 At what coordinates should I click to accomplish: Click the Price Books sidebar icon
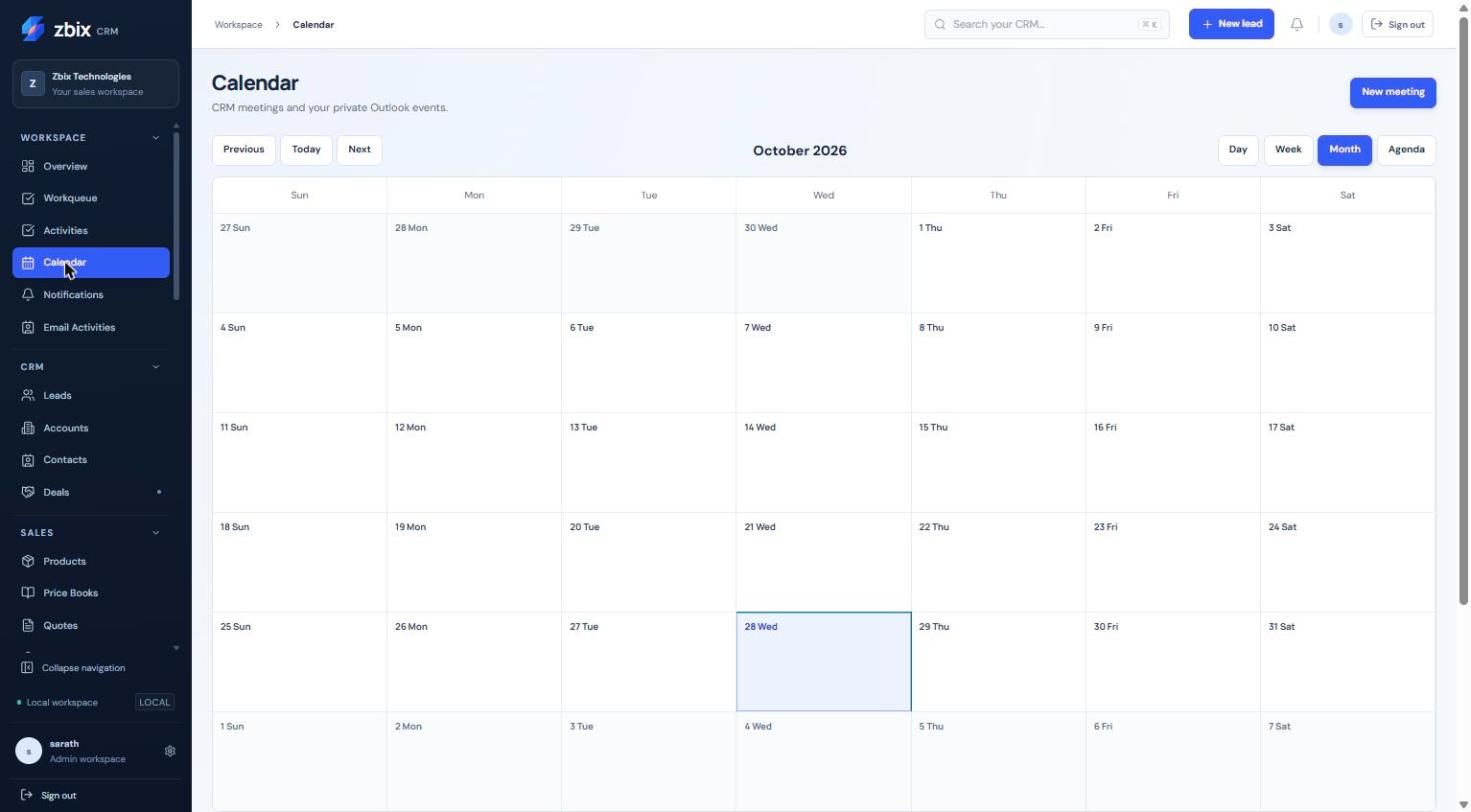click(28, 593)
